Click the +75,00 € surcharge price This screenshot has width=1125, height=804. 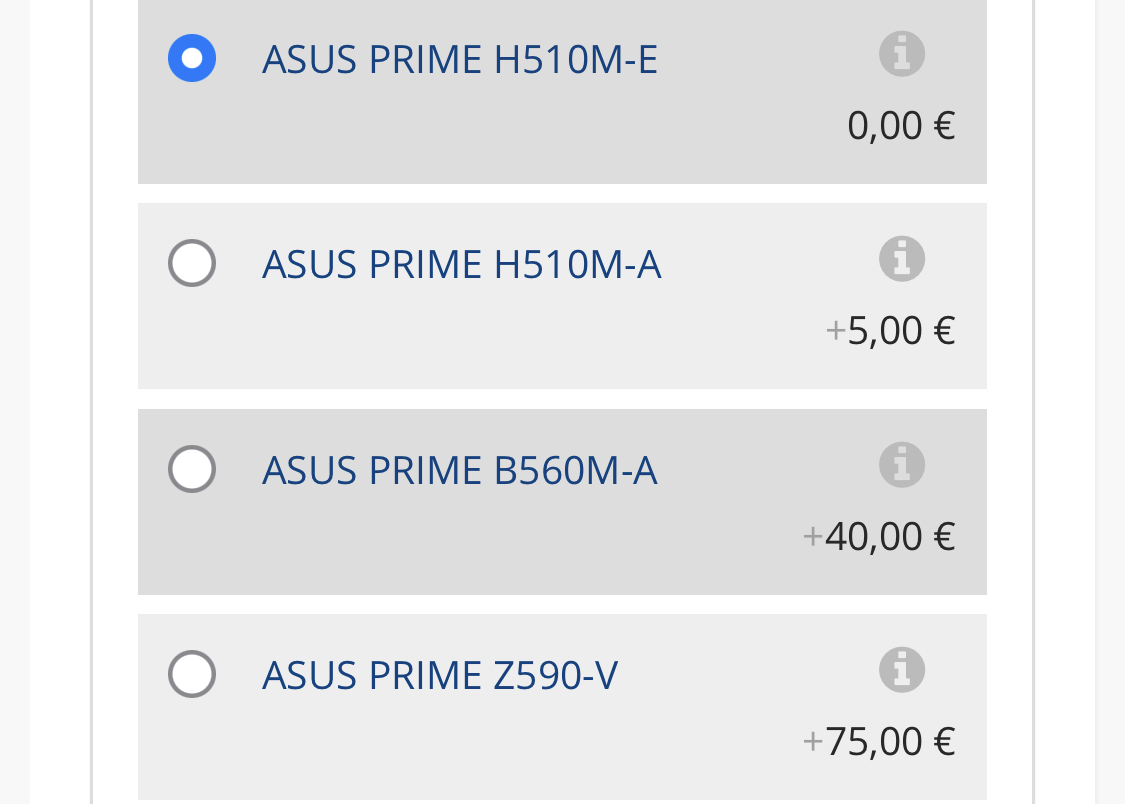coord(879,742)
